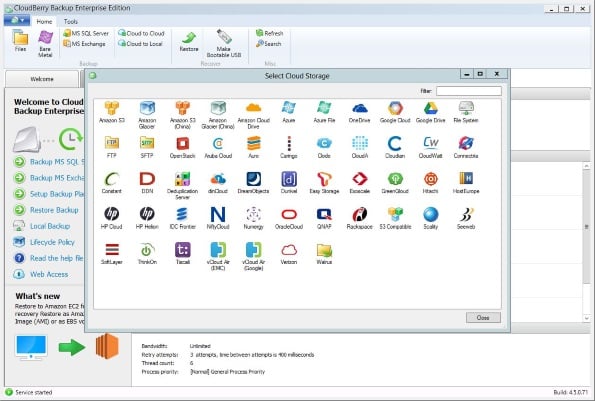Open the Web Access link
The image size is (595, 401).
(x=49, y=274)
